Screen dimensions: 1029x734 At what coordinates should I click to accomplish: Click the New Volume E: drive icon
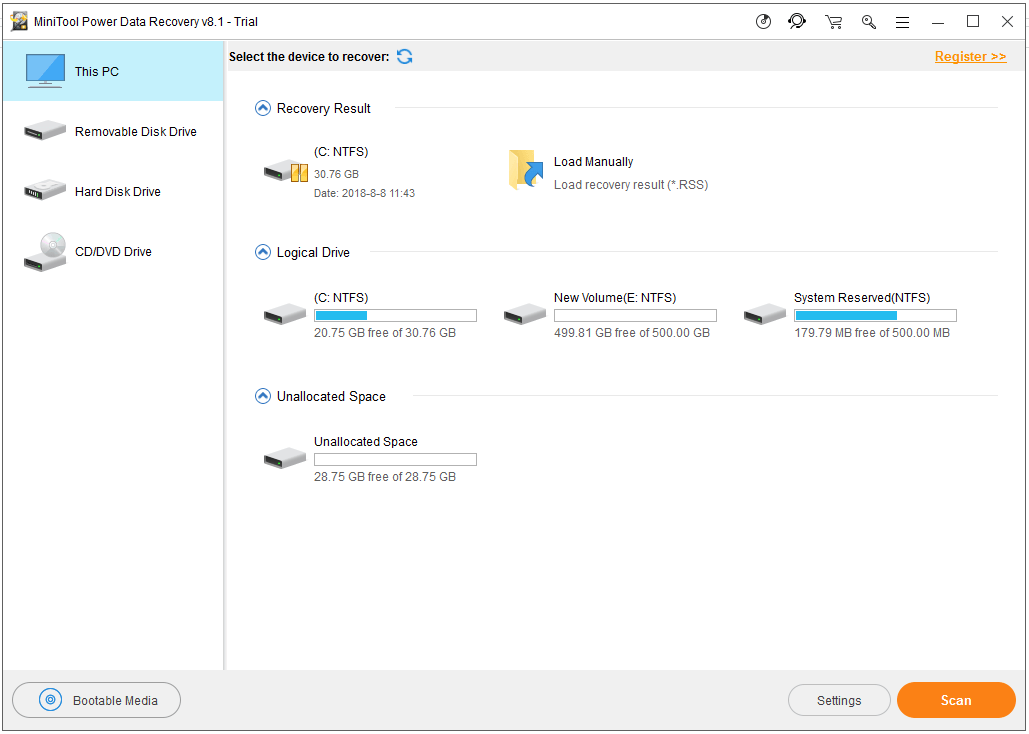pyautogui.click(x=525, y=314)
